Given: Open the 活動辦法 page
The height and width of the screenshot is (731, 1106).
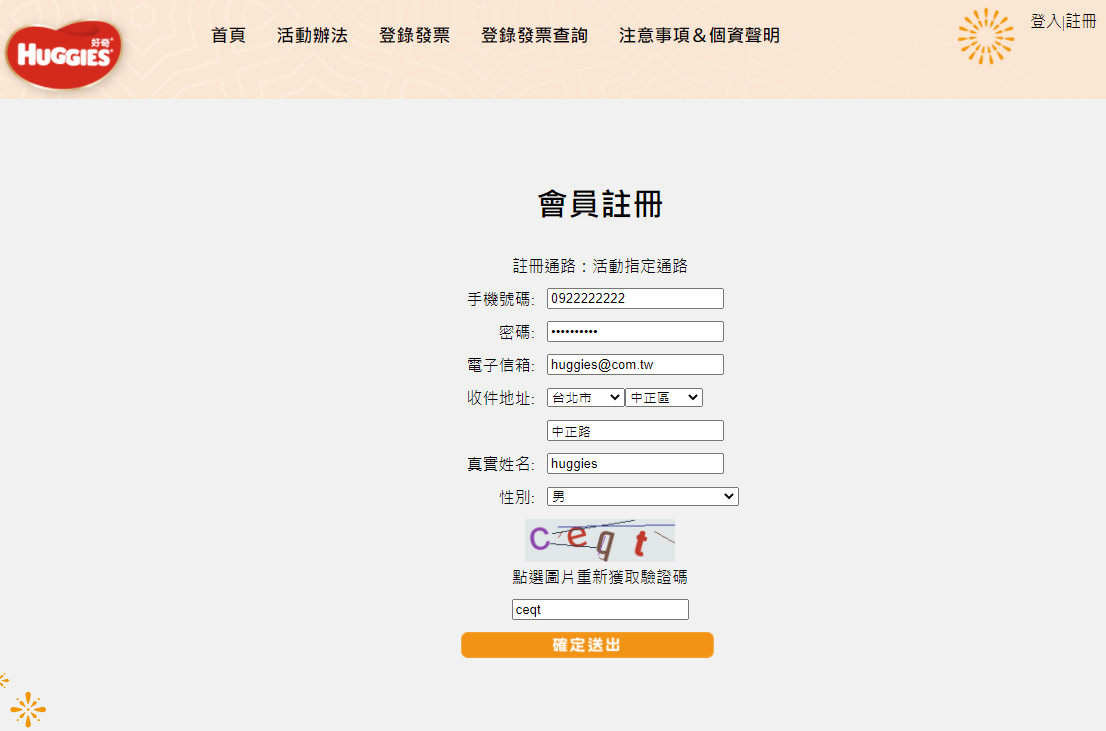Looking at the screenshot, I should click(312, 35).
